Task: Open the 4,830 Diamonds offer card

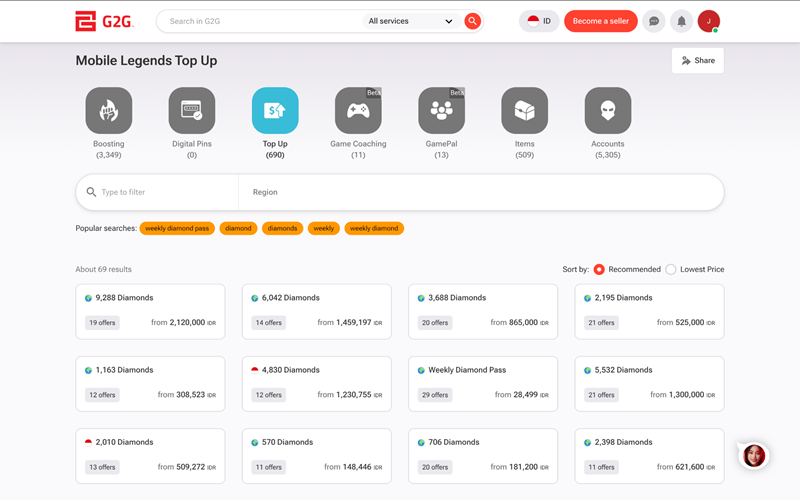Action: click(316, 384)
